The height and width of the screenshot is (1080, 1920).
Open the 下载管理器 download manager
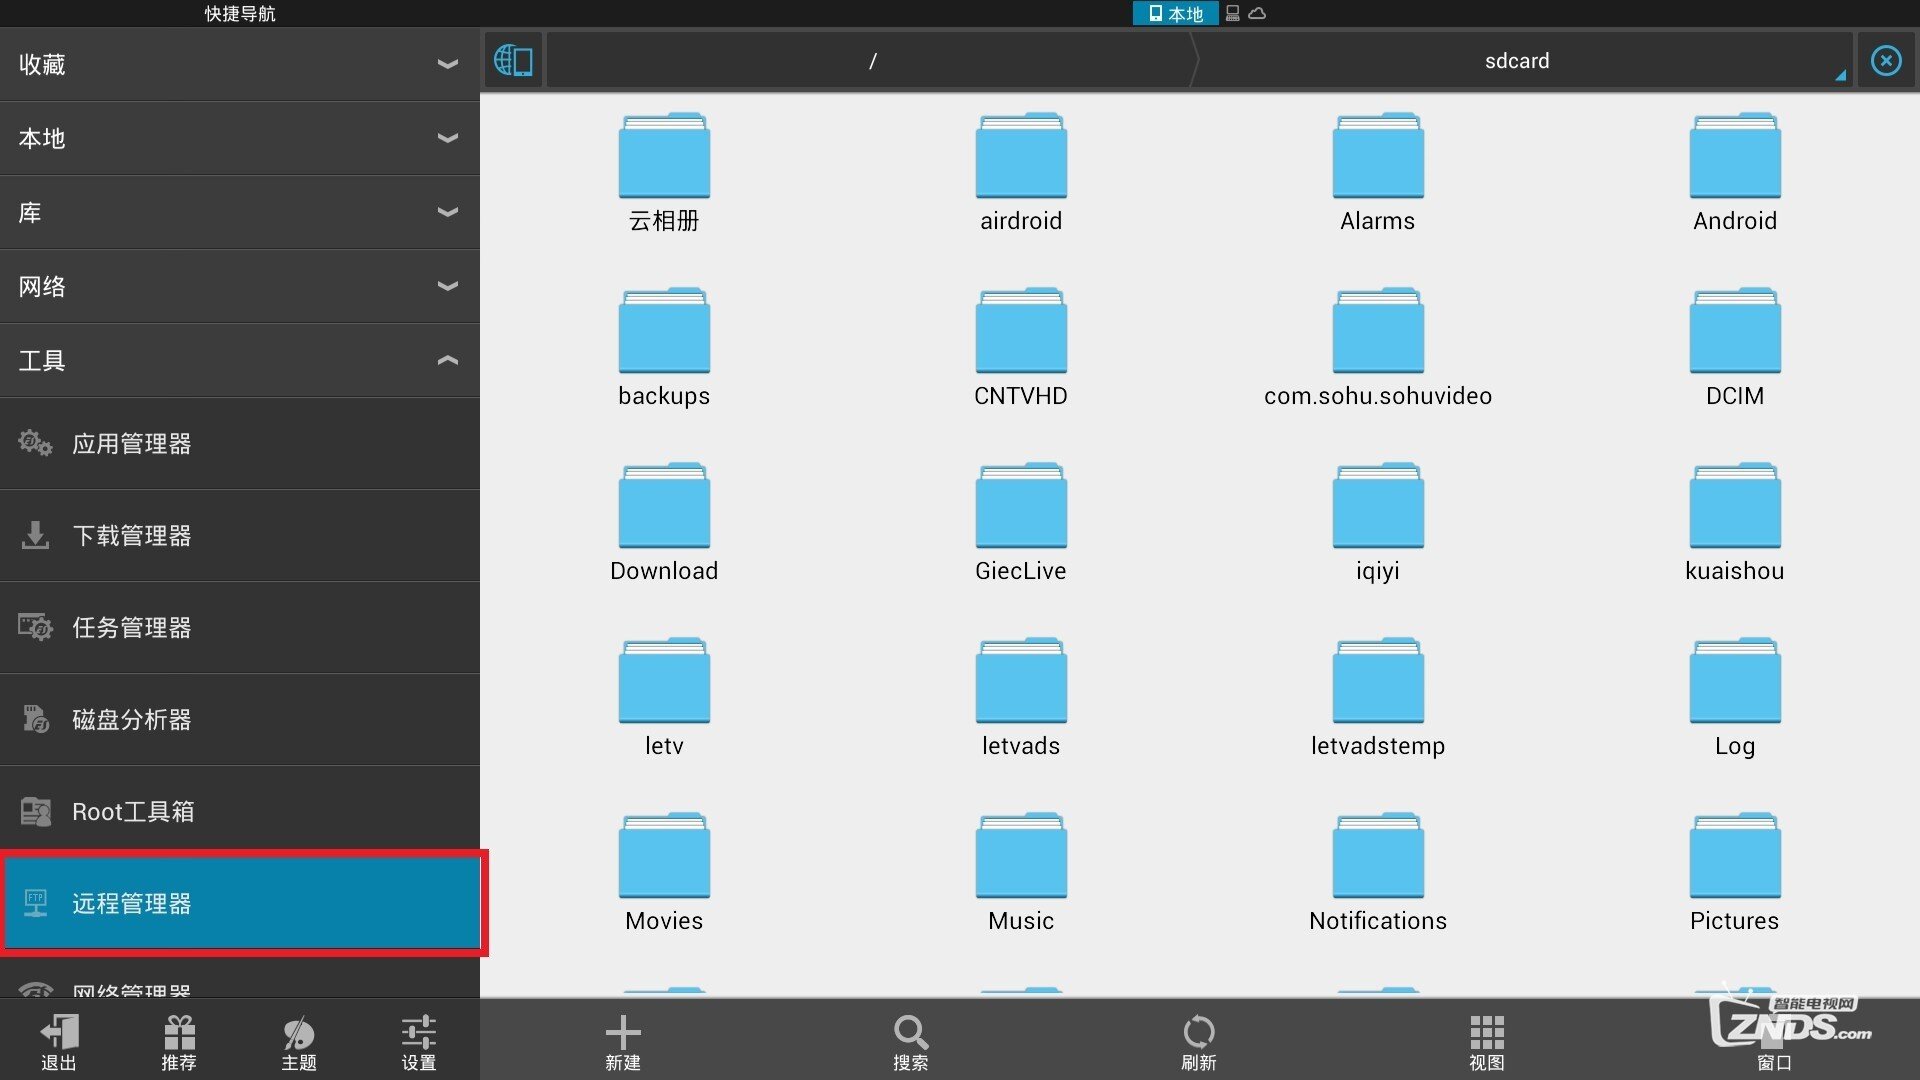coord(240,536)
